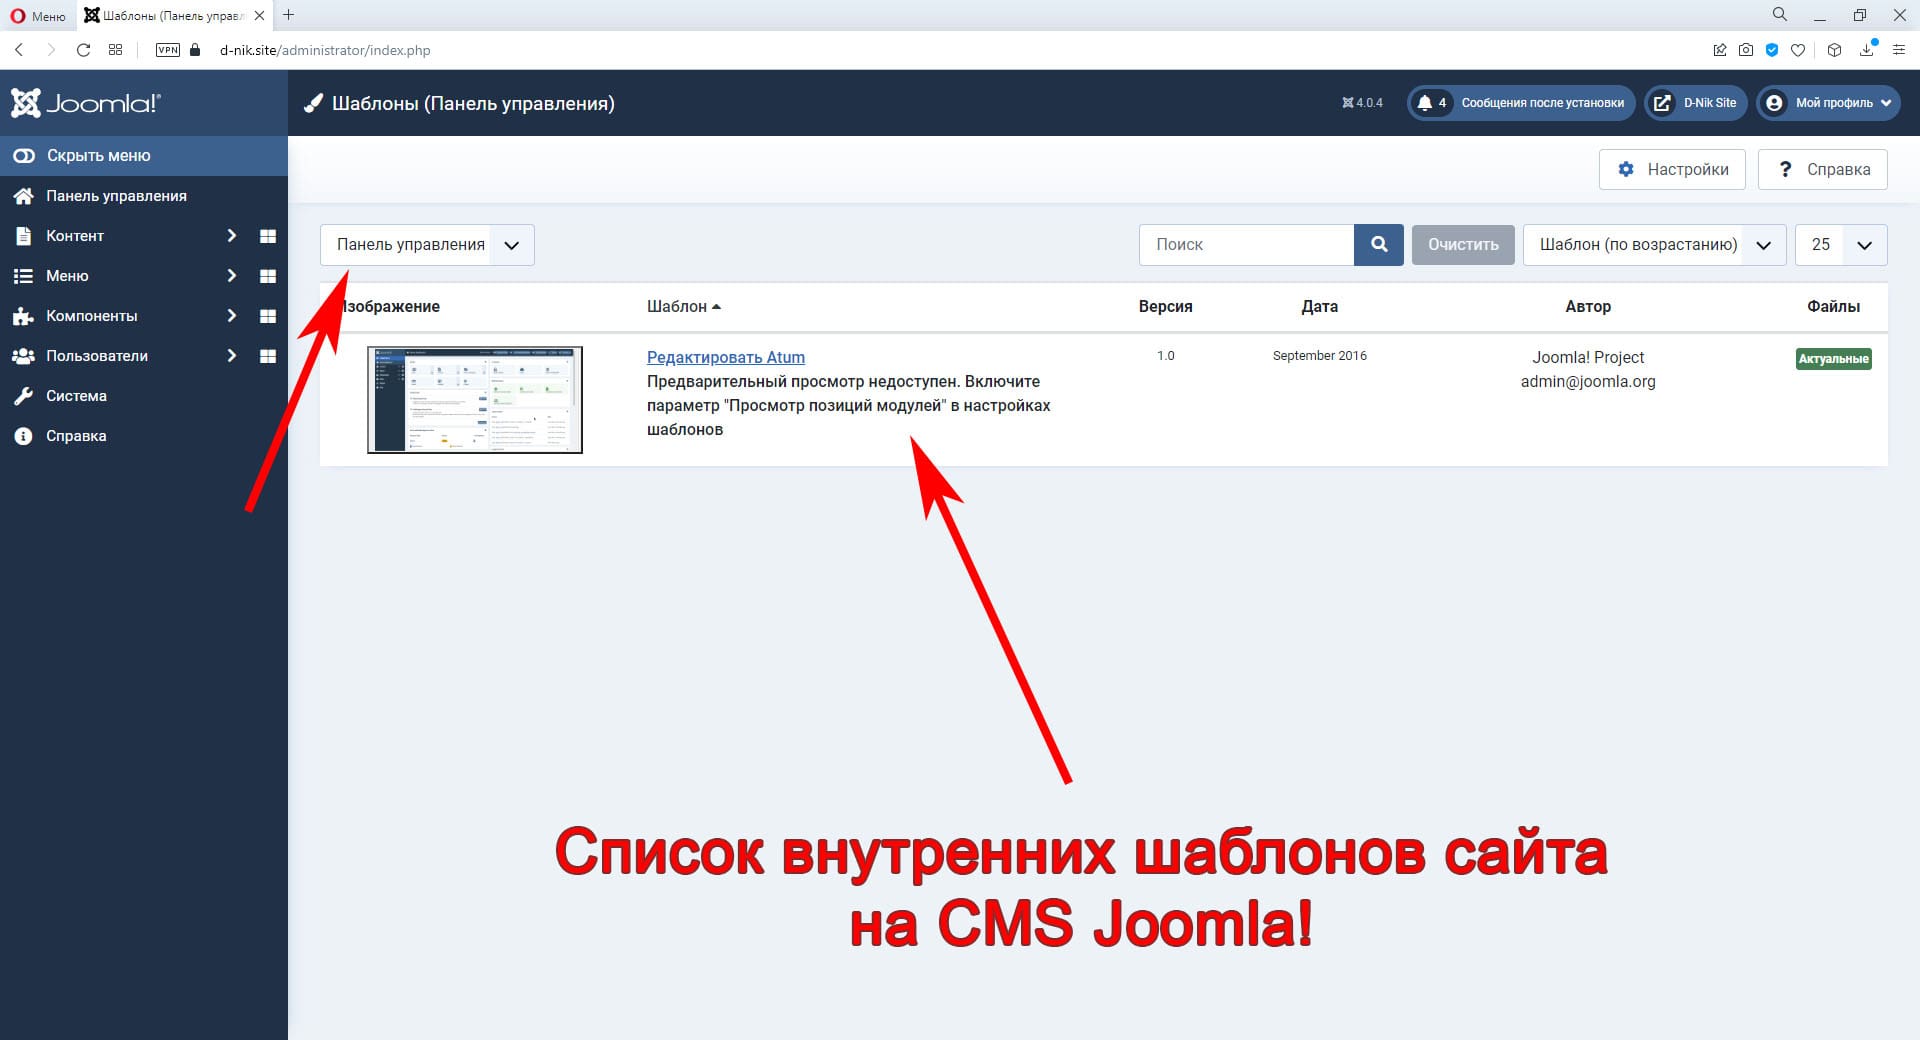1920x1040 pixels.
Task: Click the Справка toolbar button
Action: [1823, 169]
